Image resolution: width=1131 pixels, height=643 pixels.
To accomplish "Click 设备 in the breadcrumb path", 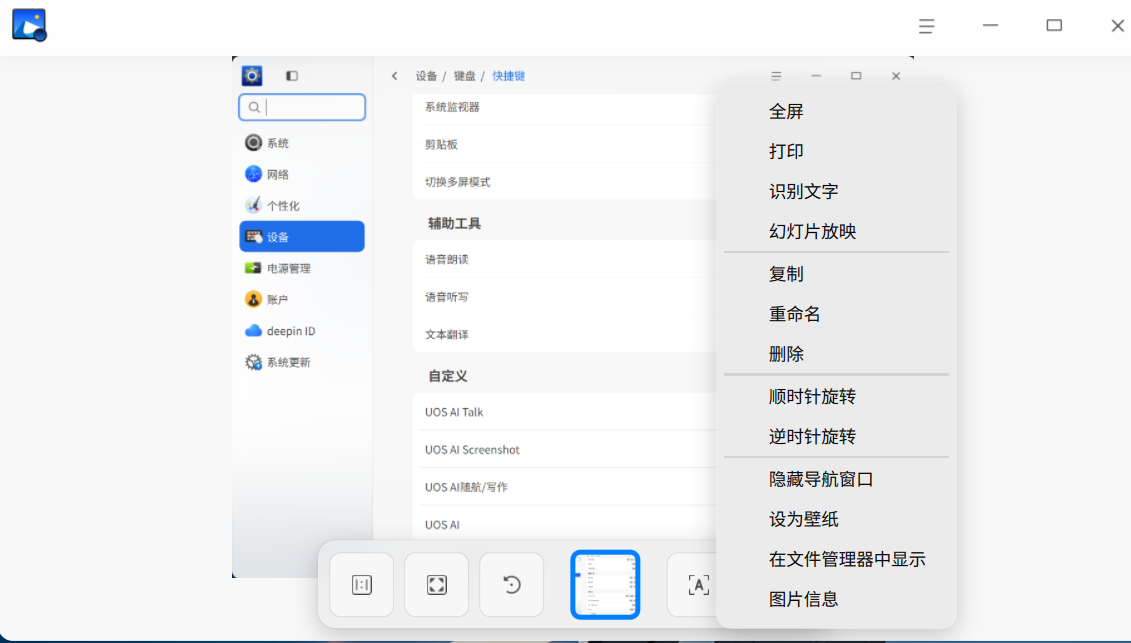I will pos(426,76).
